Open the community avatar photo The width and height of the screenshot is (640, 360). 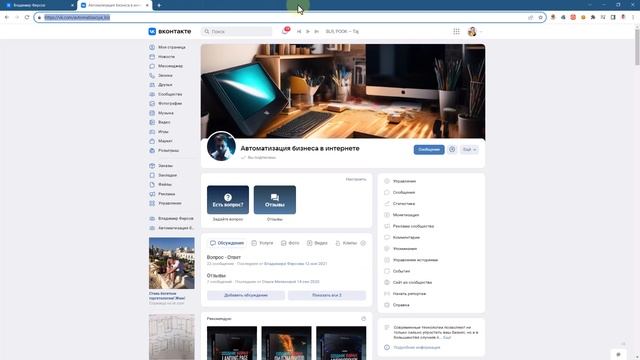221,146
